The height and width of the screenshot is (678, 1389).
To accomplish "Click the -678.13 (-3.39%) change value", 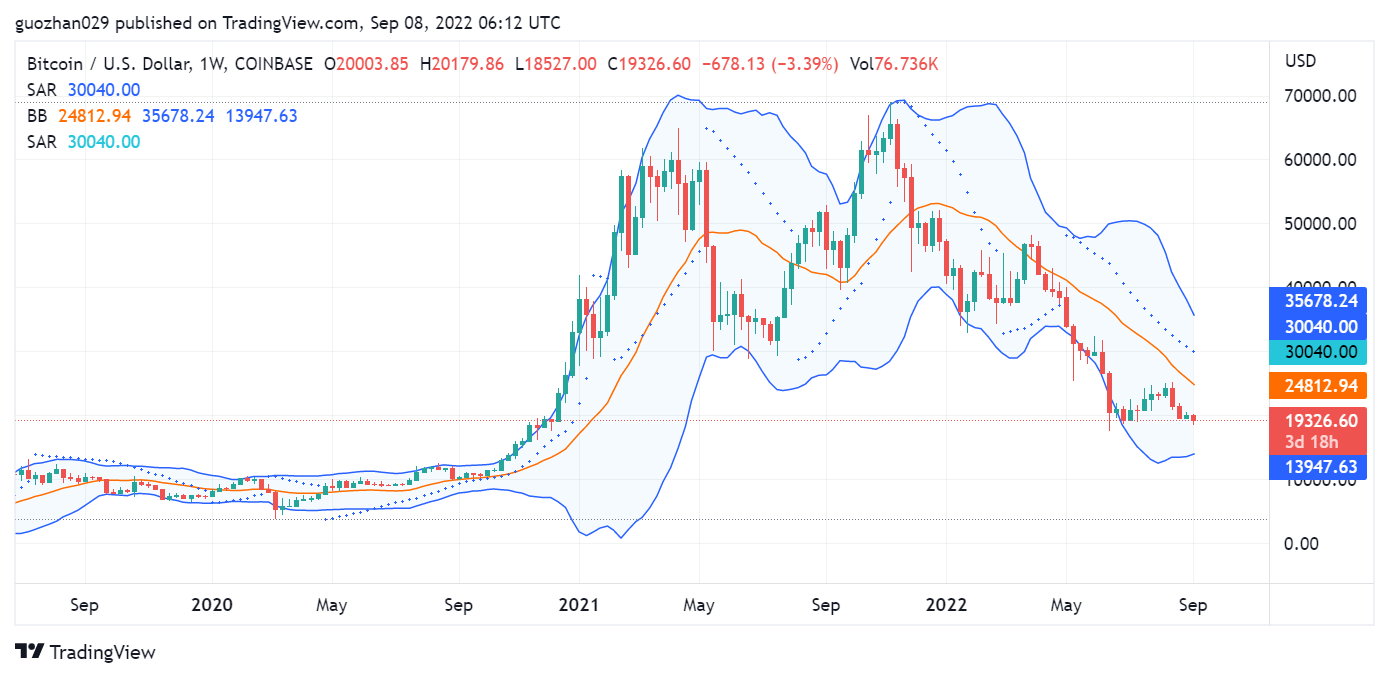I will pos(770,64).
